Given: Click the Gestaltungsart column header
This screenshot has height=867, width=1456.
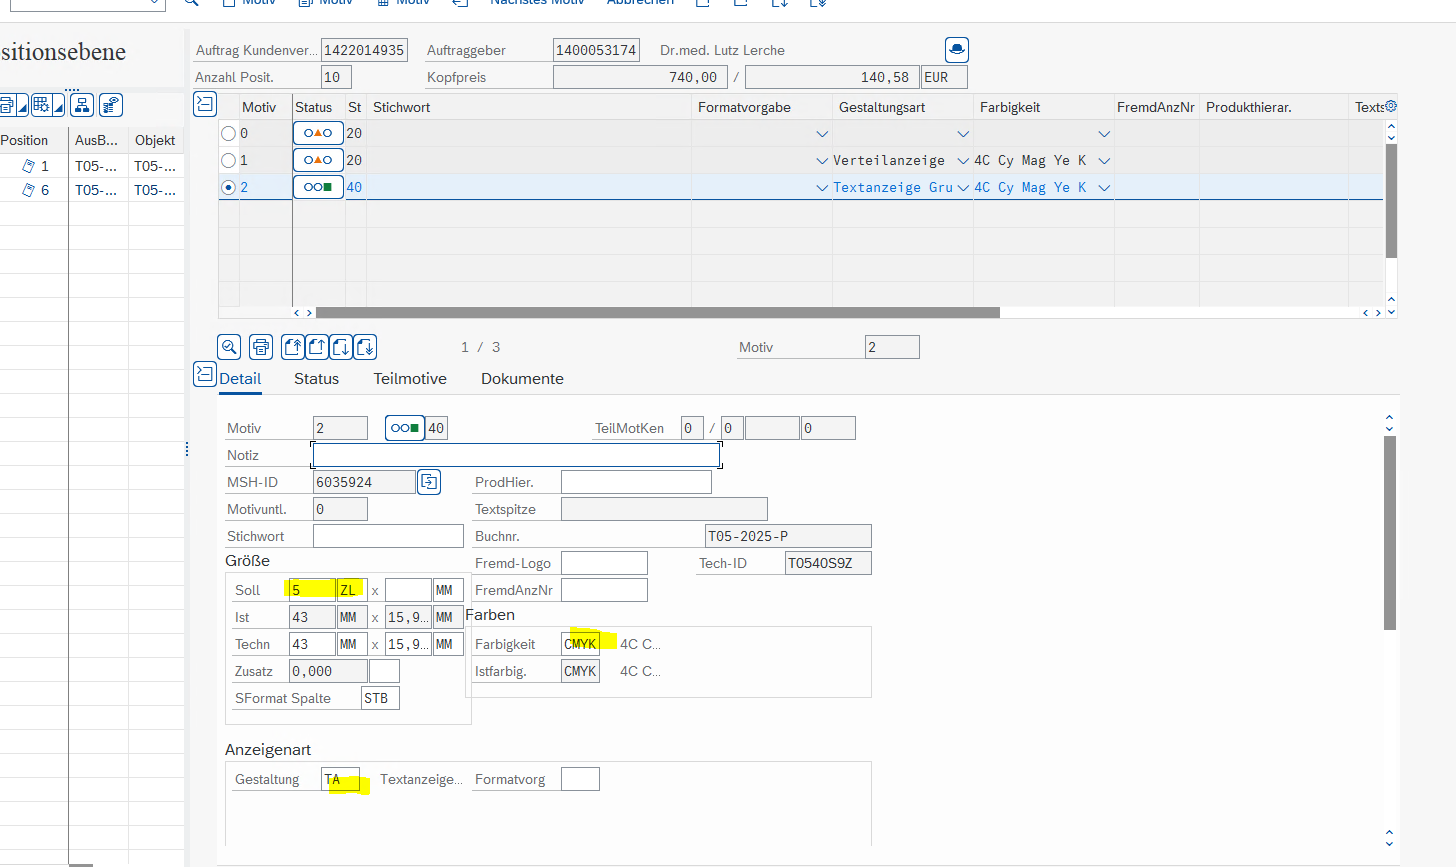Looking at the screenshot, I should (903, 107).
